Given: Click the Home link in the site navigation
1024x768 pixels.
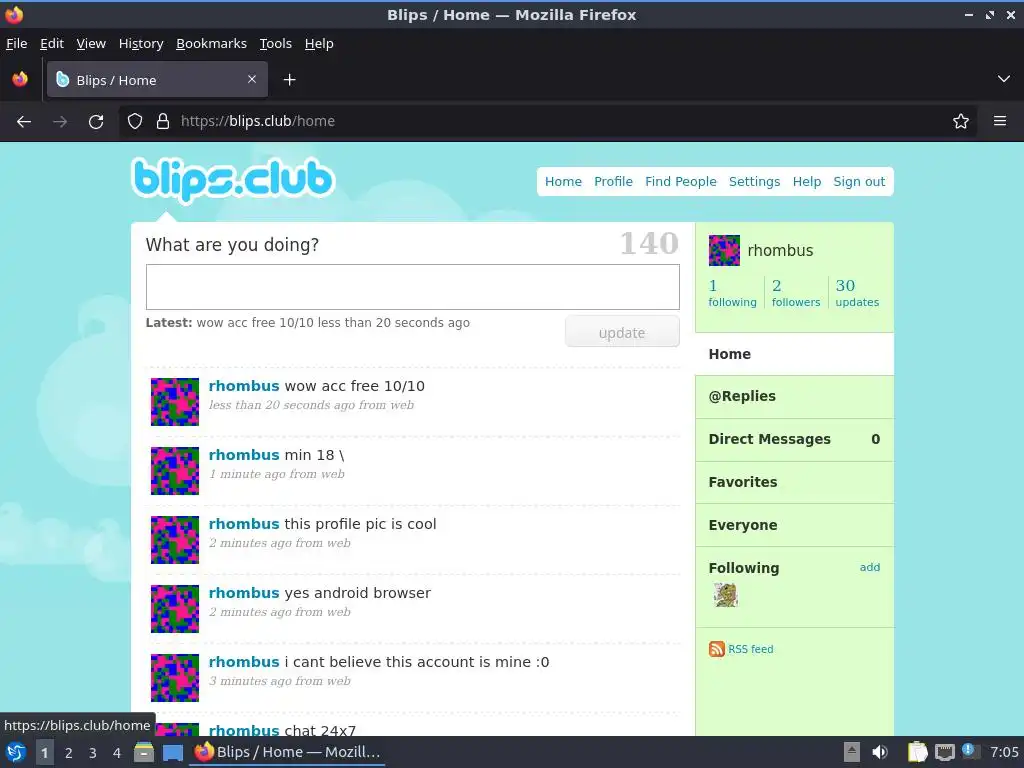Looking at the screenshot, I should click(563, 182).
